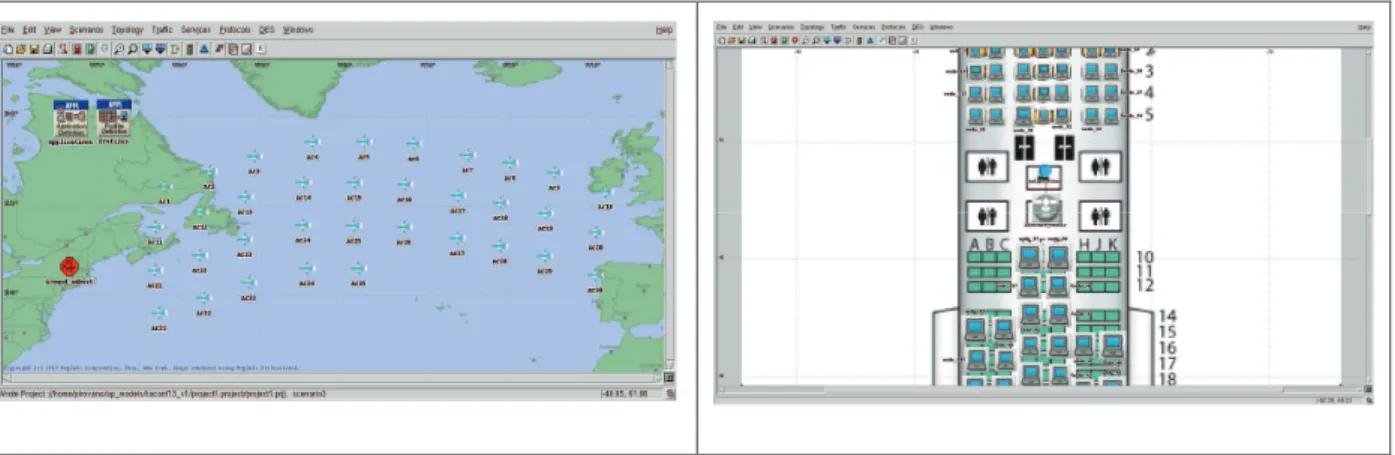Screen dimensions: 1395x455
Task: Open the Protocols menu in map window
Action: point(237,30)
